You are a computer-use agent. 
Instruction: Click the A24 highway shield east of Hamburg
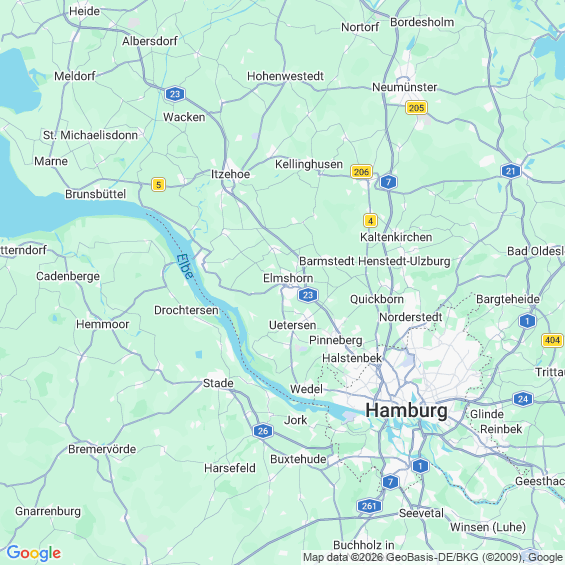point(522,399)
